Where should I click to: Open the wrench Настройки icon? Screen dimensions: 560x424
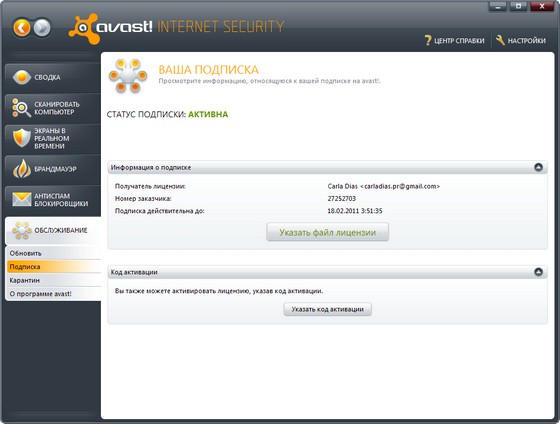pos(500,40)
